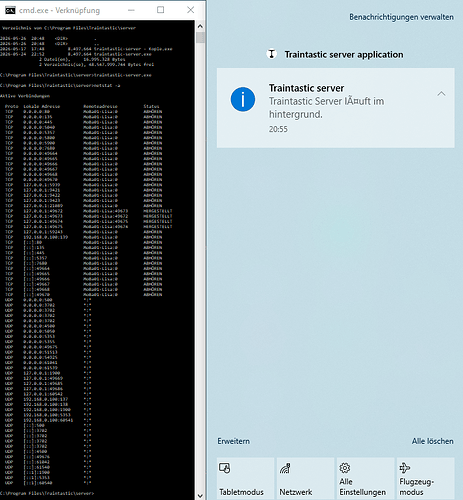Click the blue info icon in notification
Image resolution: width=463 pixels, height=500 pixels.
[x=243, y=99]
